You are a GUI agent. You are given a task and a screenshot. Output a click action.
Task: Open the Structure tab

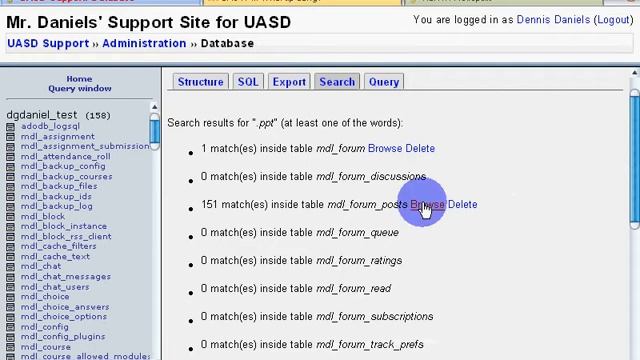point(200,82)
